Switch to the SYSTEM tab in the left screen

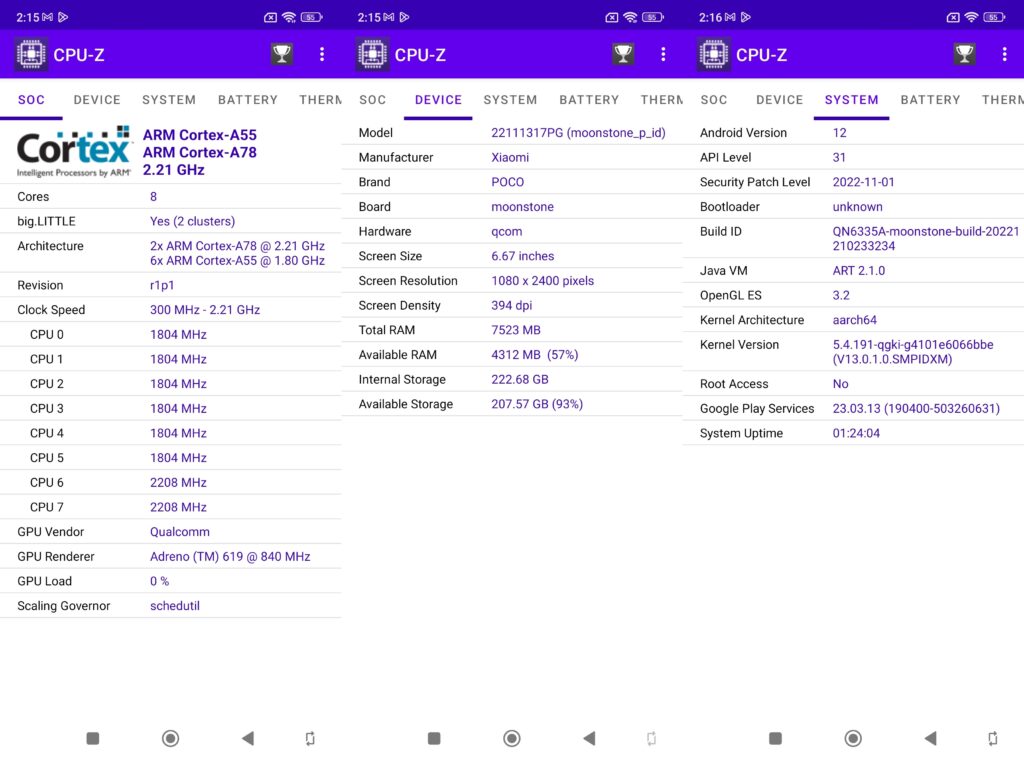coord(169,100)
